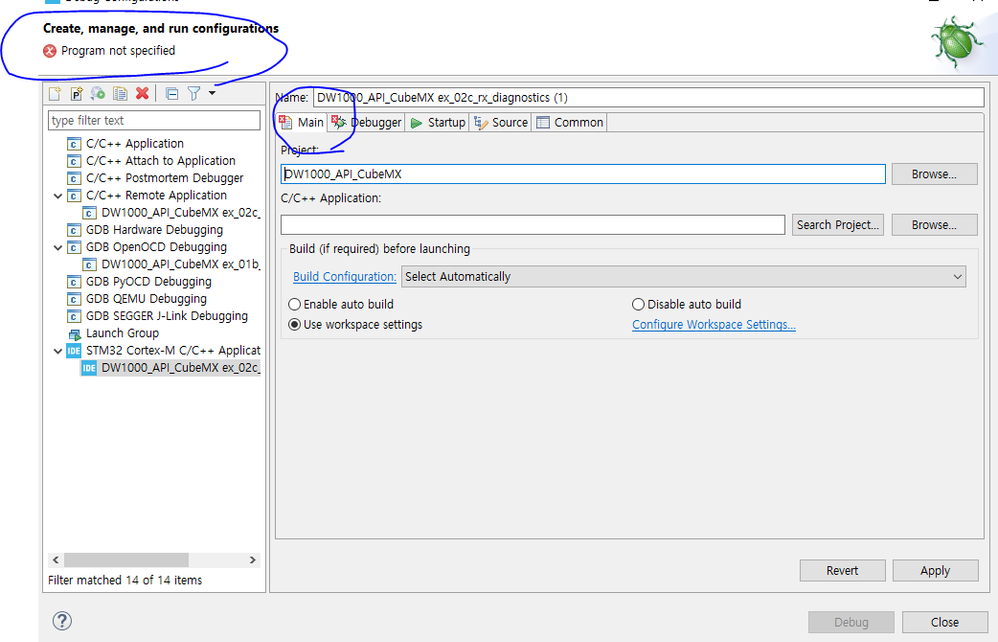Image resolution: width=998 pixels, height=642 pixels.
Task: Select the Disable auto build option
Action: pos(687,304)
